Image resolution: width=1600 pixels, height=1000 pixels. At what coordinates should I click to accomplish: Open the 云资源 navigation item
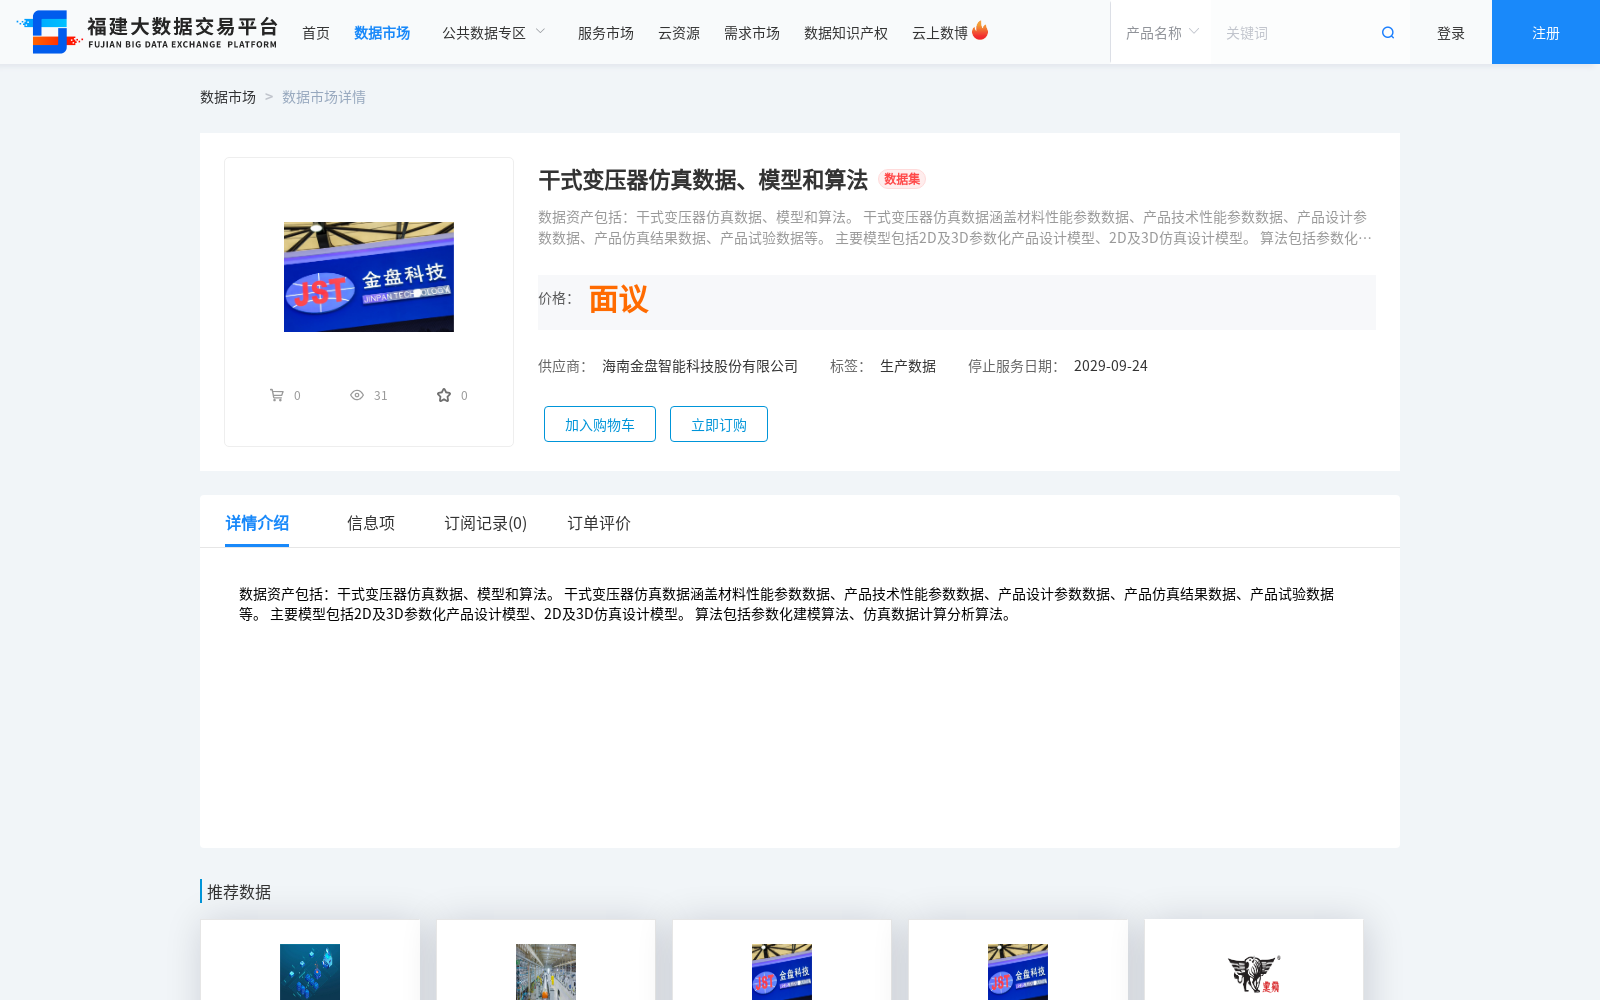(x=679, y=33)
